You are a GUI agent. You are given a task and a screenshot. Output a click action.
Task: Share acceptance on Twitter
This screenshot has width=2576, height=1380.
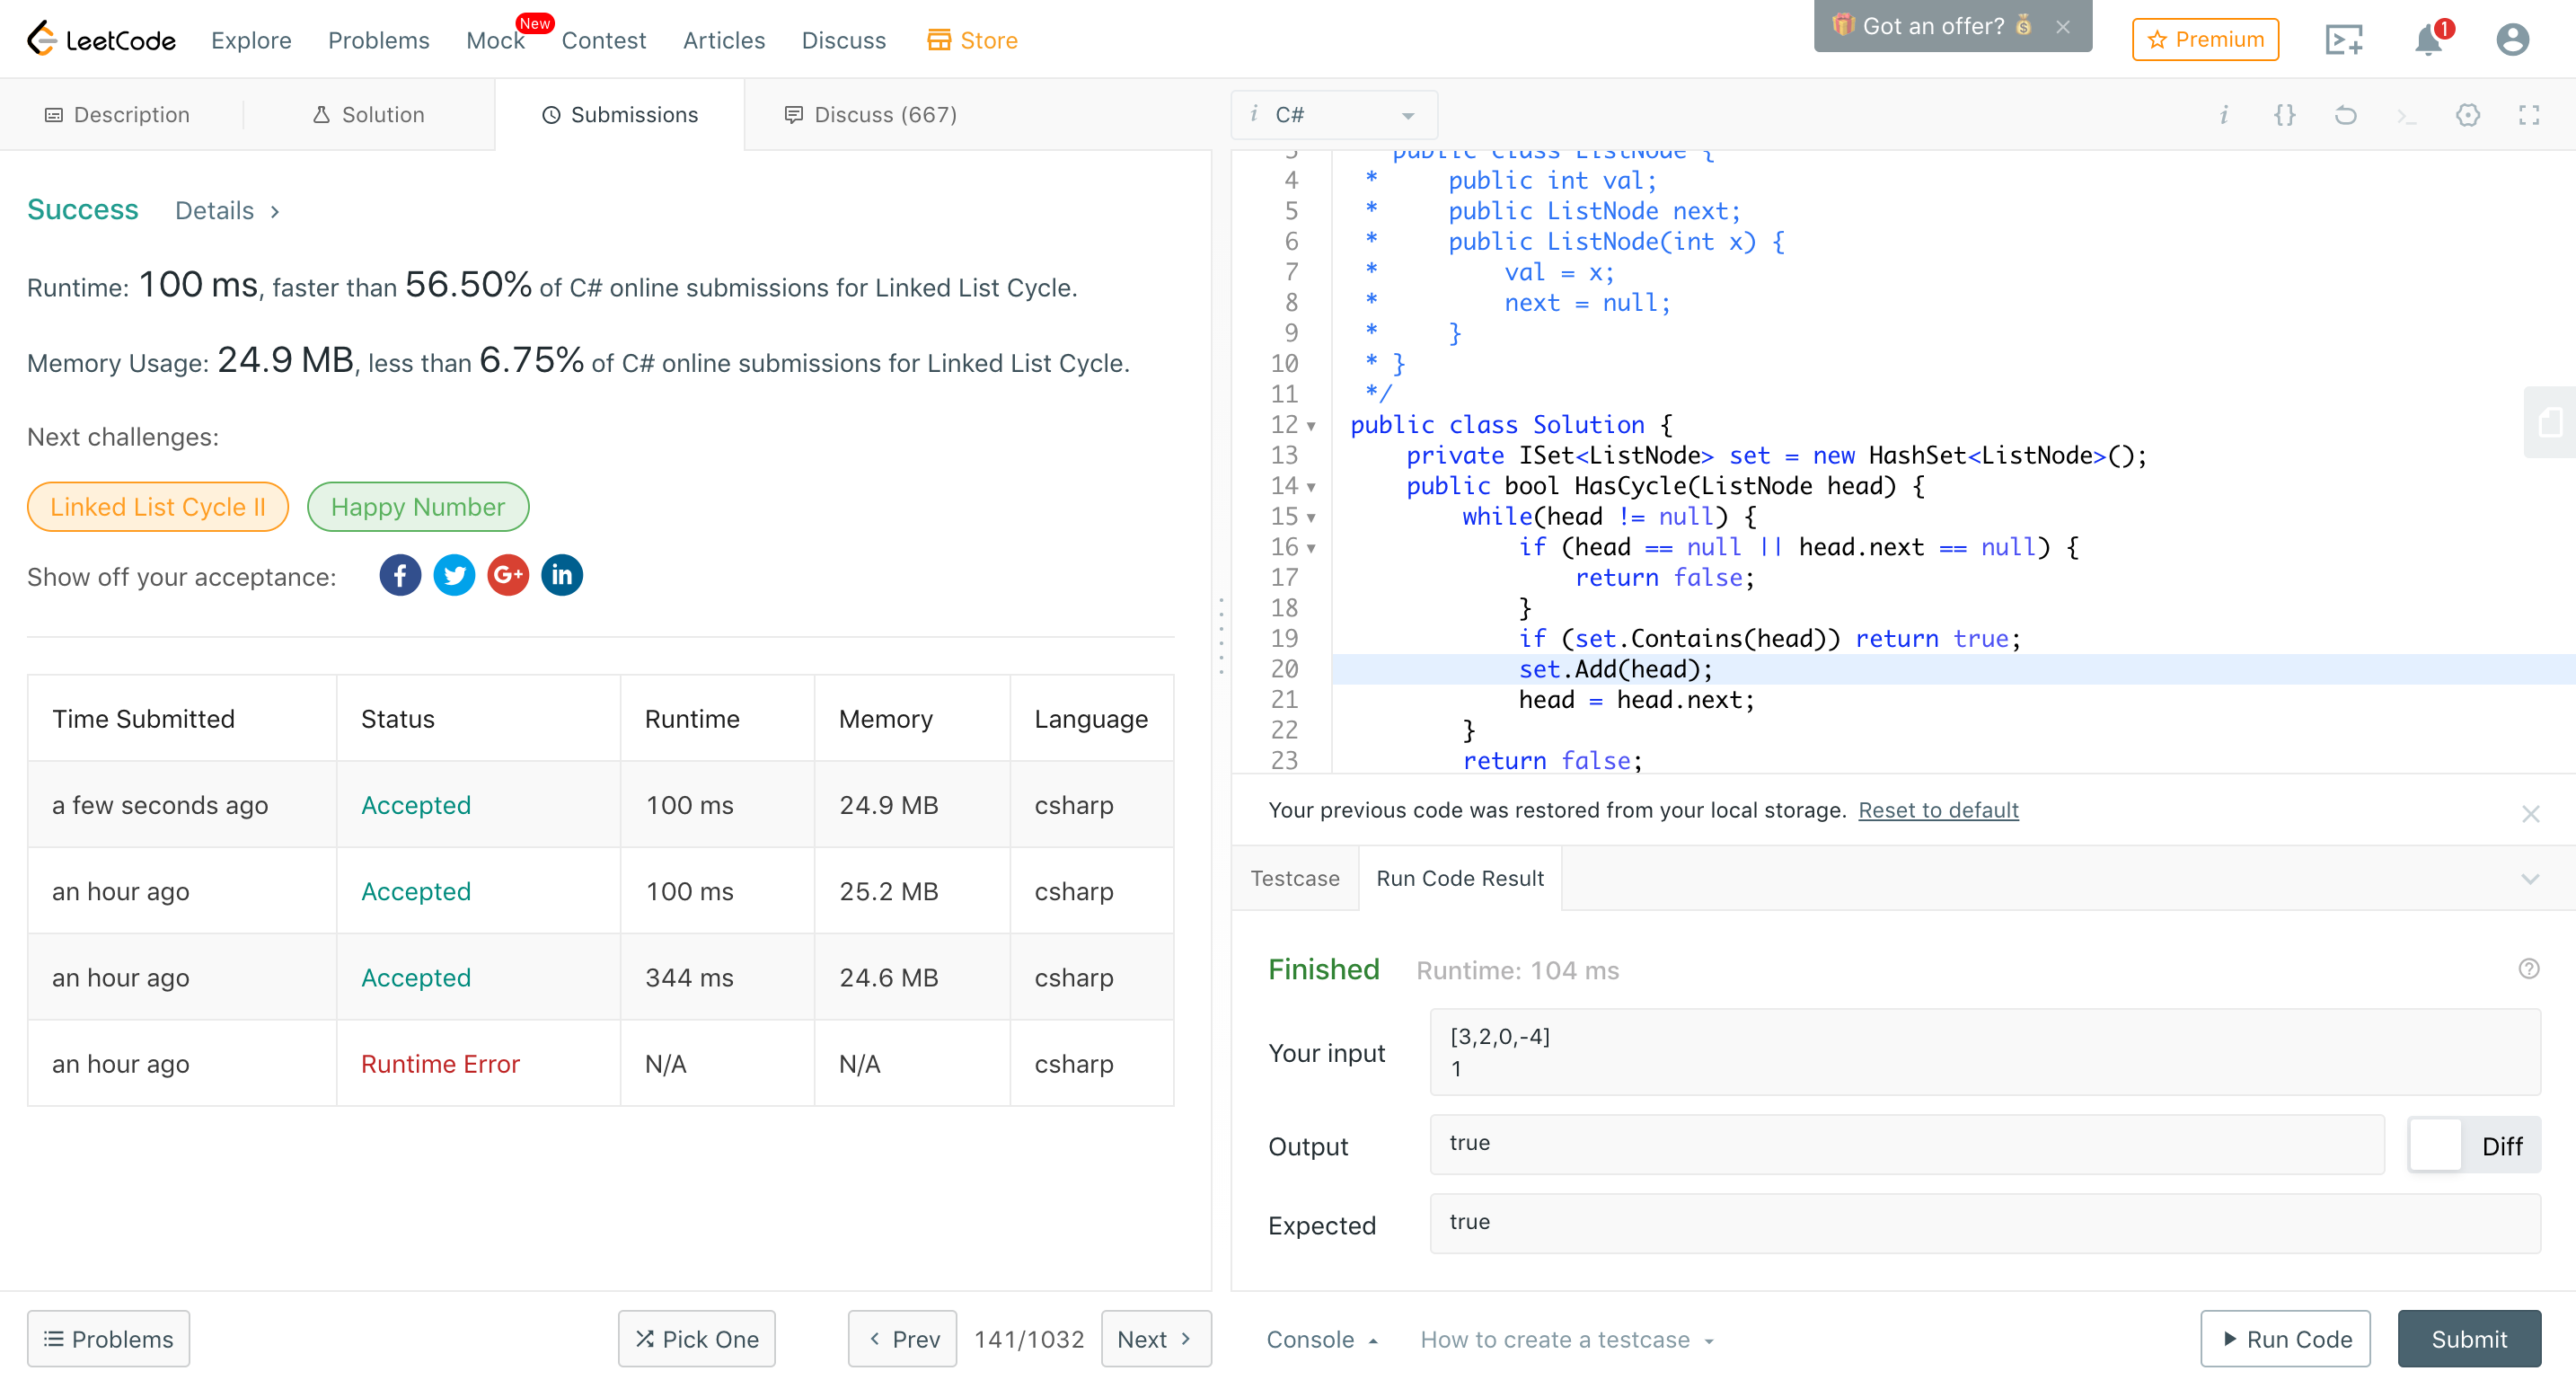point(454,575)
